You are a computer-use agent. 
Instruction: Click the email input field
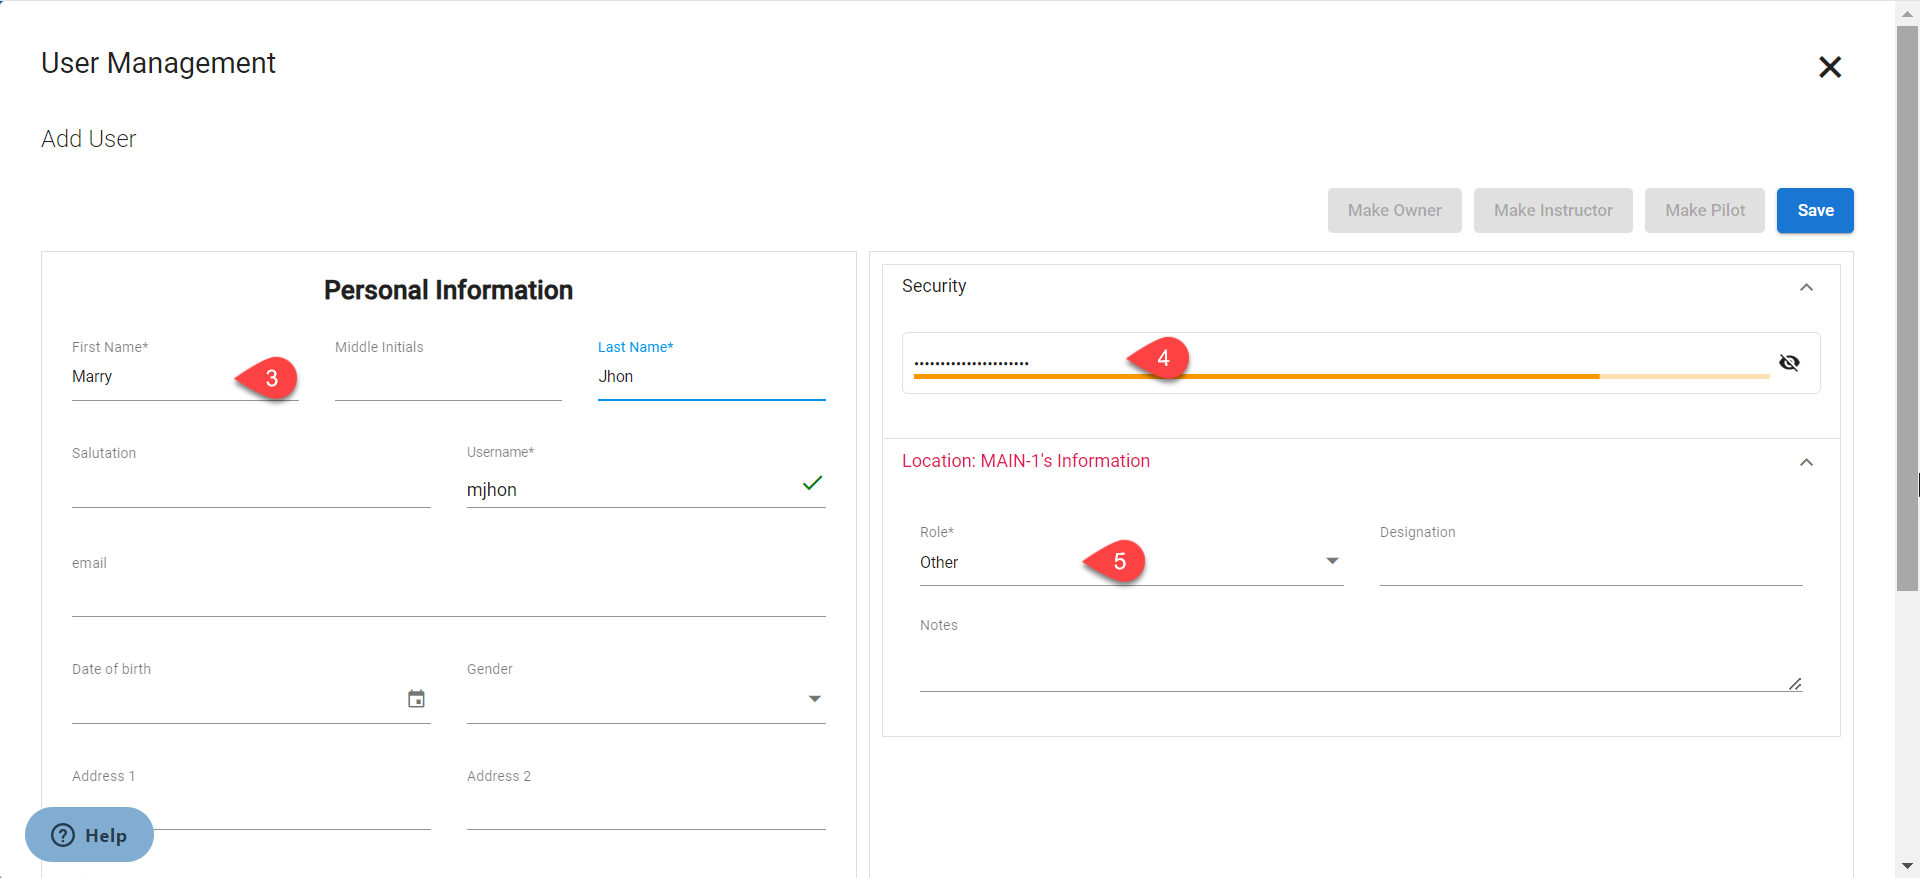(x=448, y=596)
